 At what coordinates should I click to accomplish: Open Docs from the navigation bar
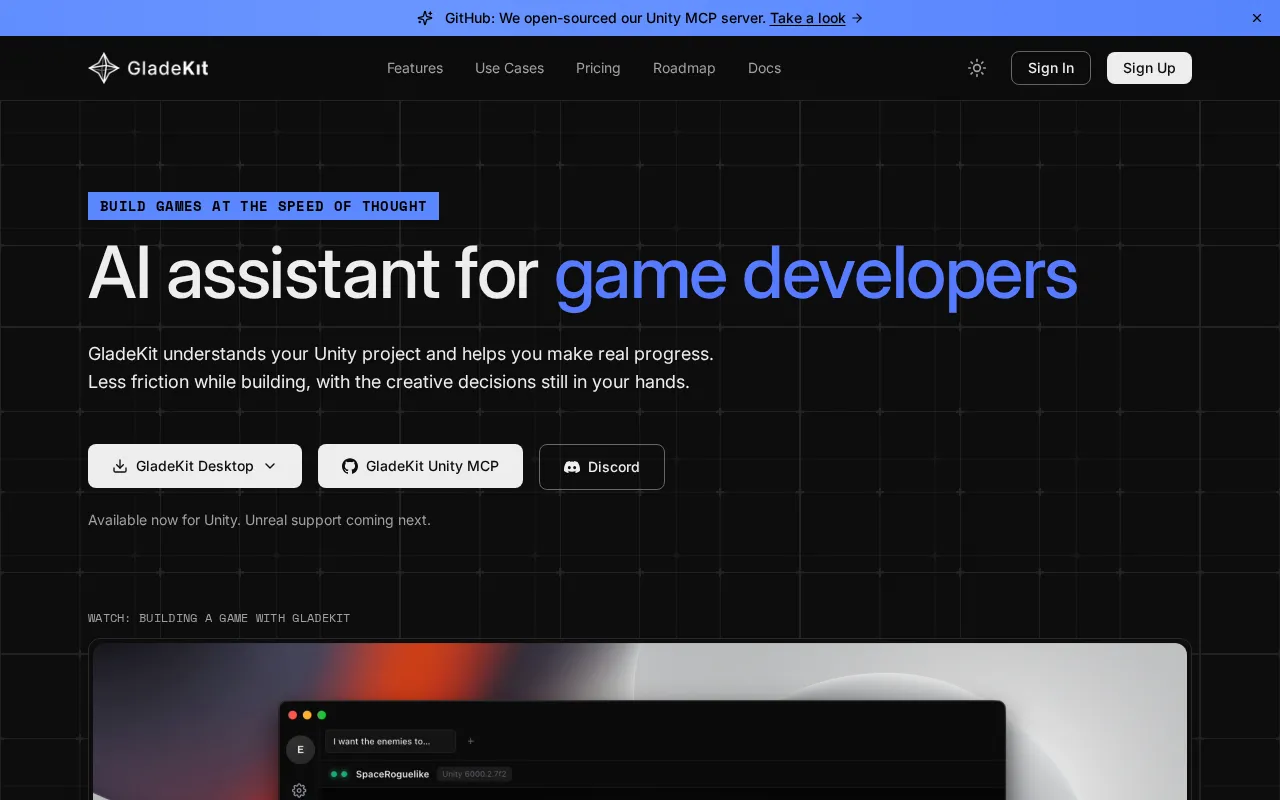point(764,68)
